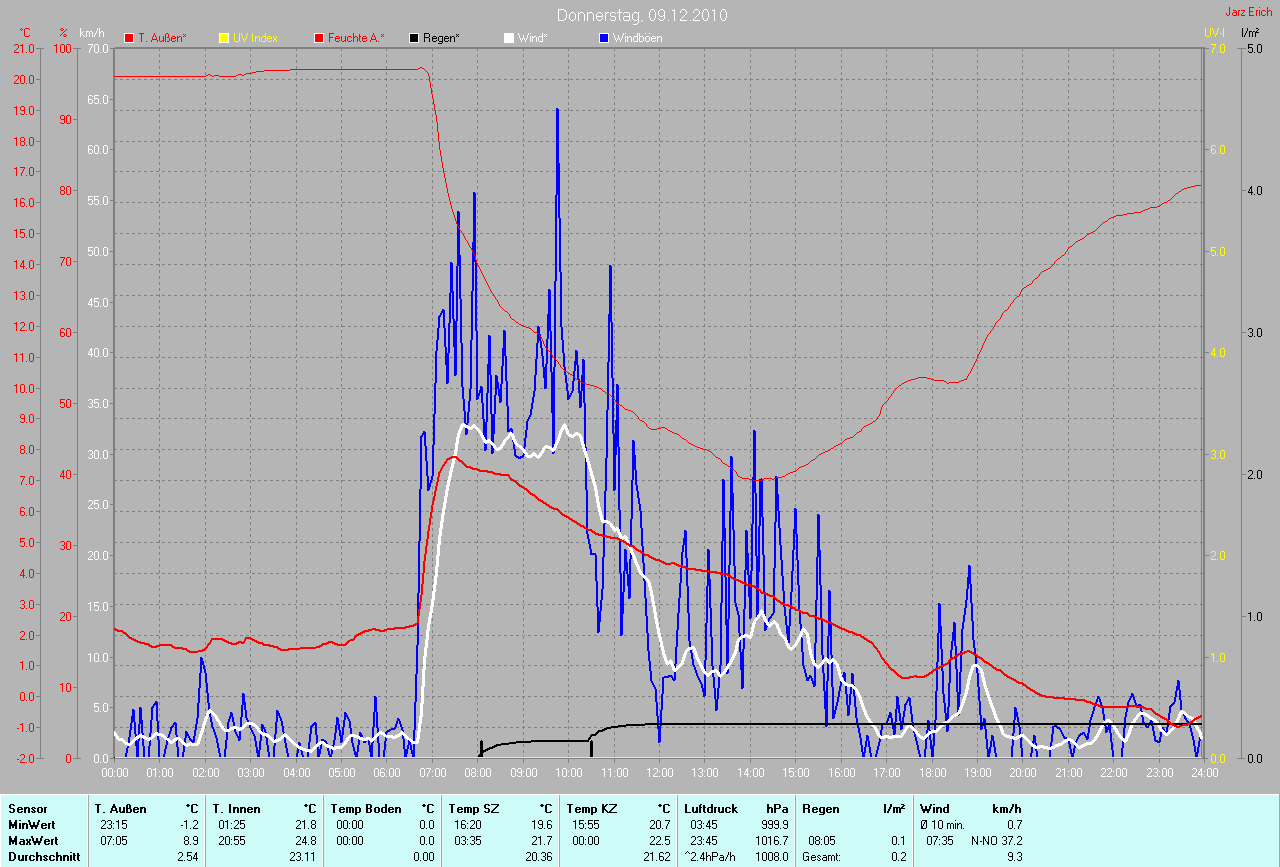This screenshot has height=867, width=1280.
Task: Select the '23.11' average indoor temperature
Action: click(304, 857)
